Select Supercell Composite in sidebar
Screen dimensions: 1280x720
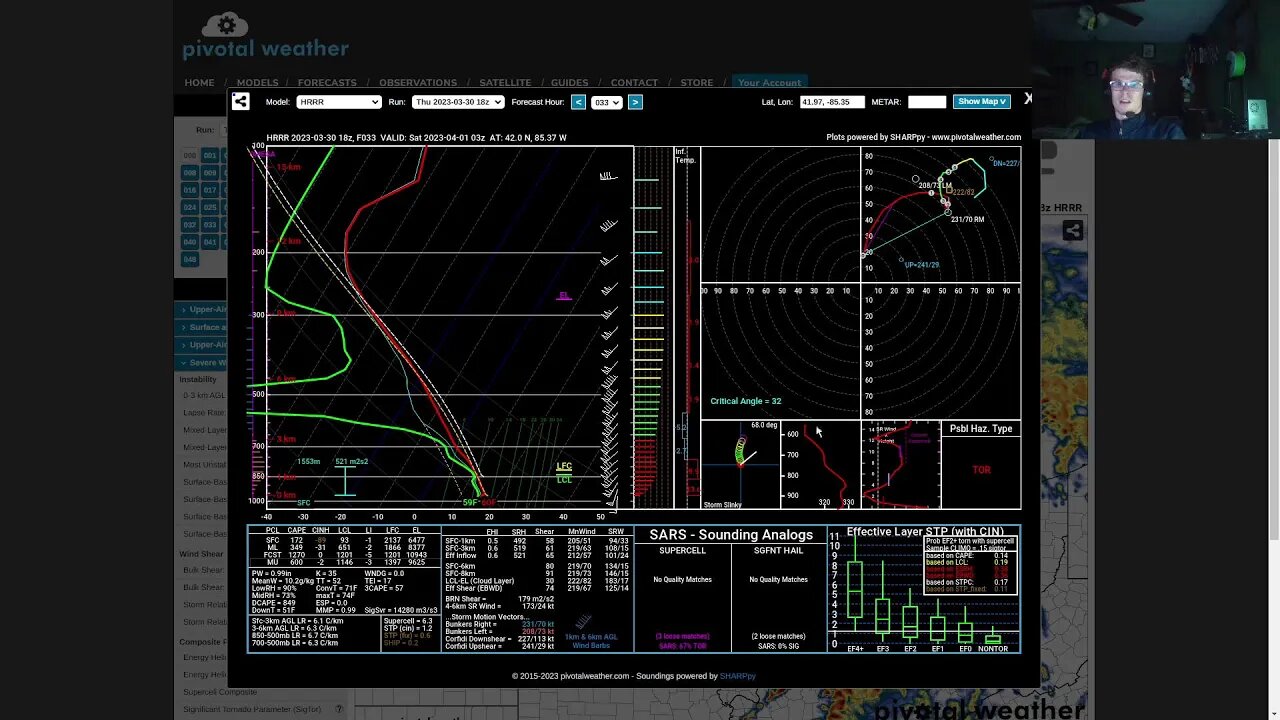219,692
